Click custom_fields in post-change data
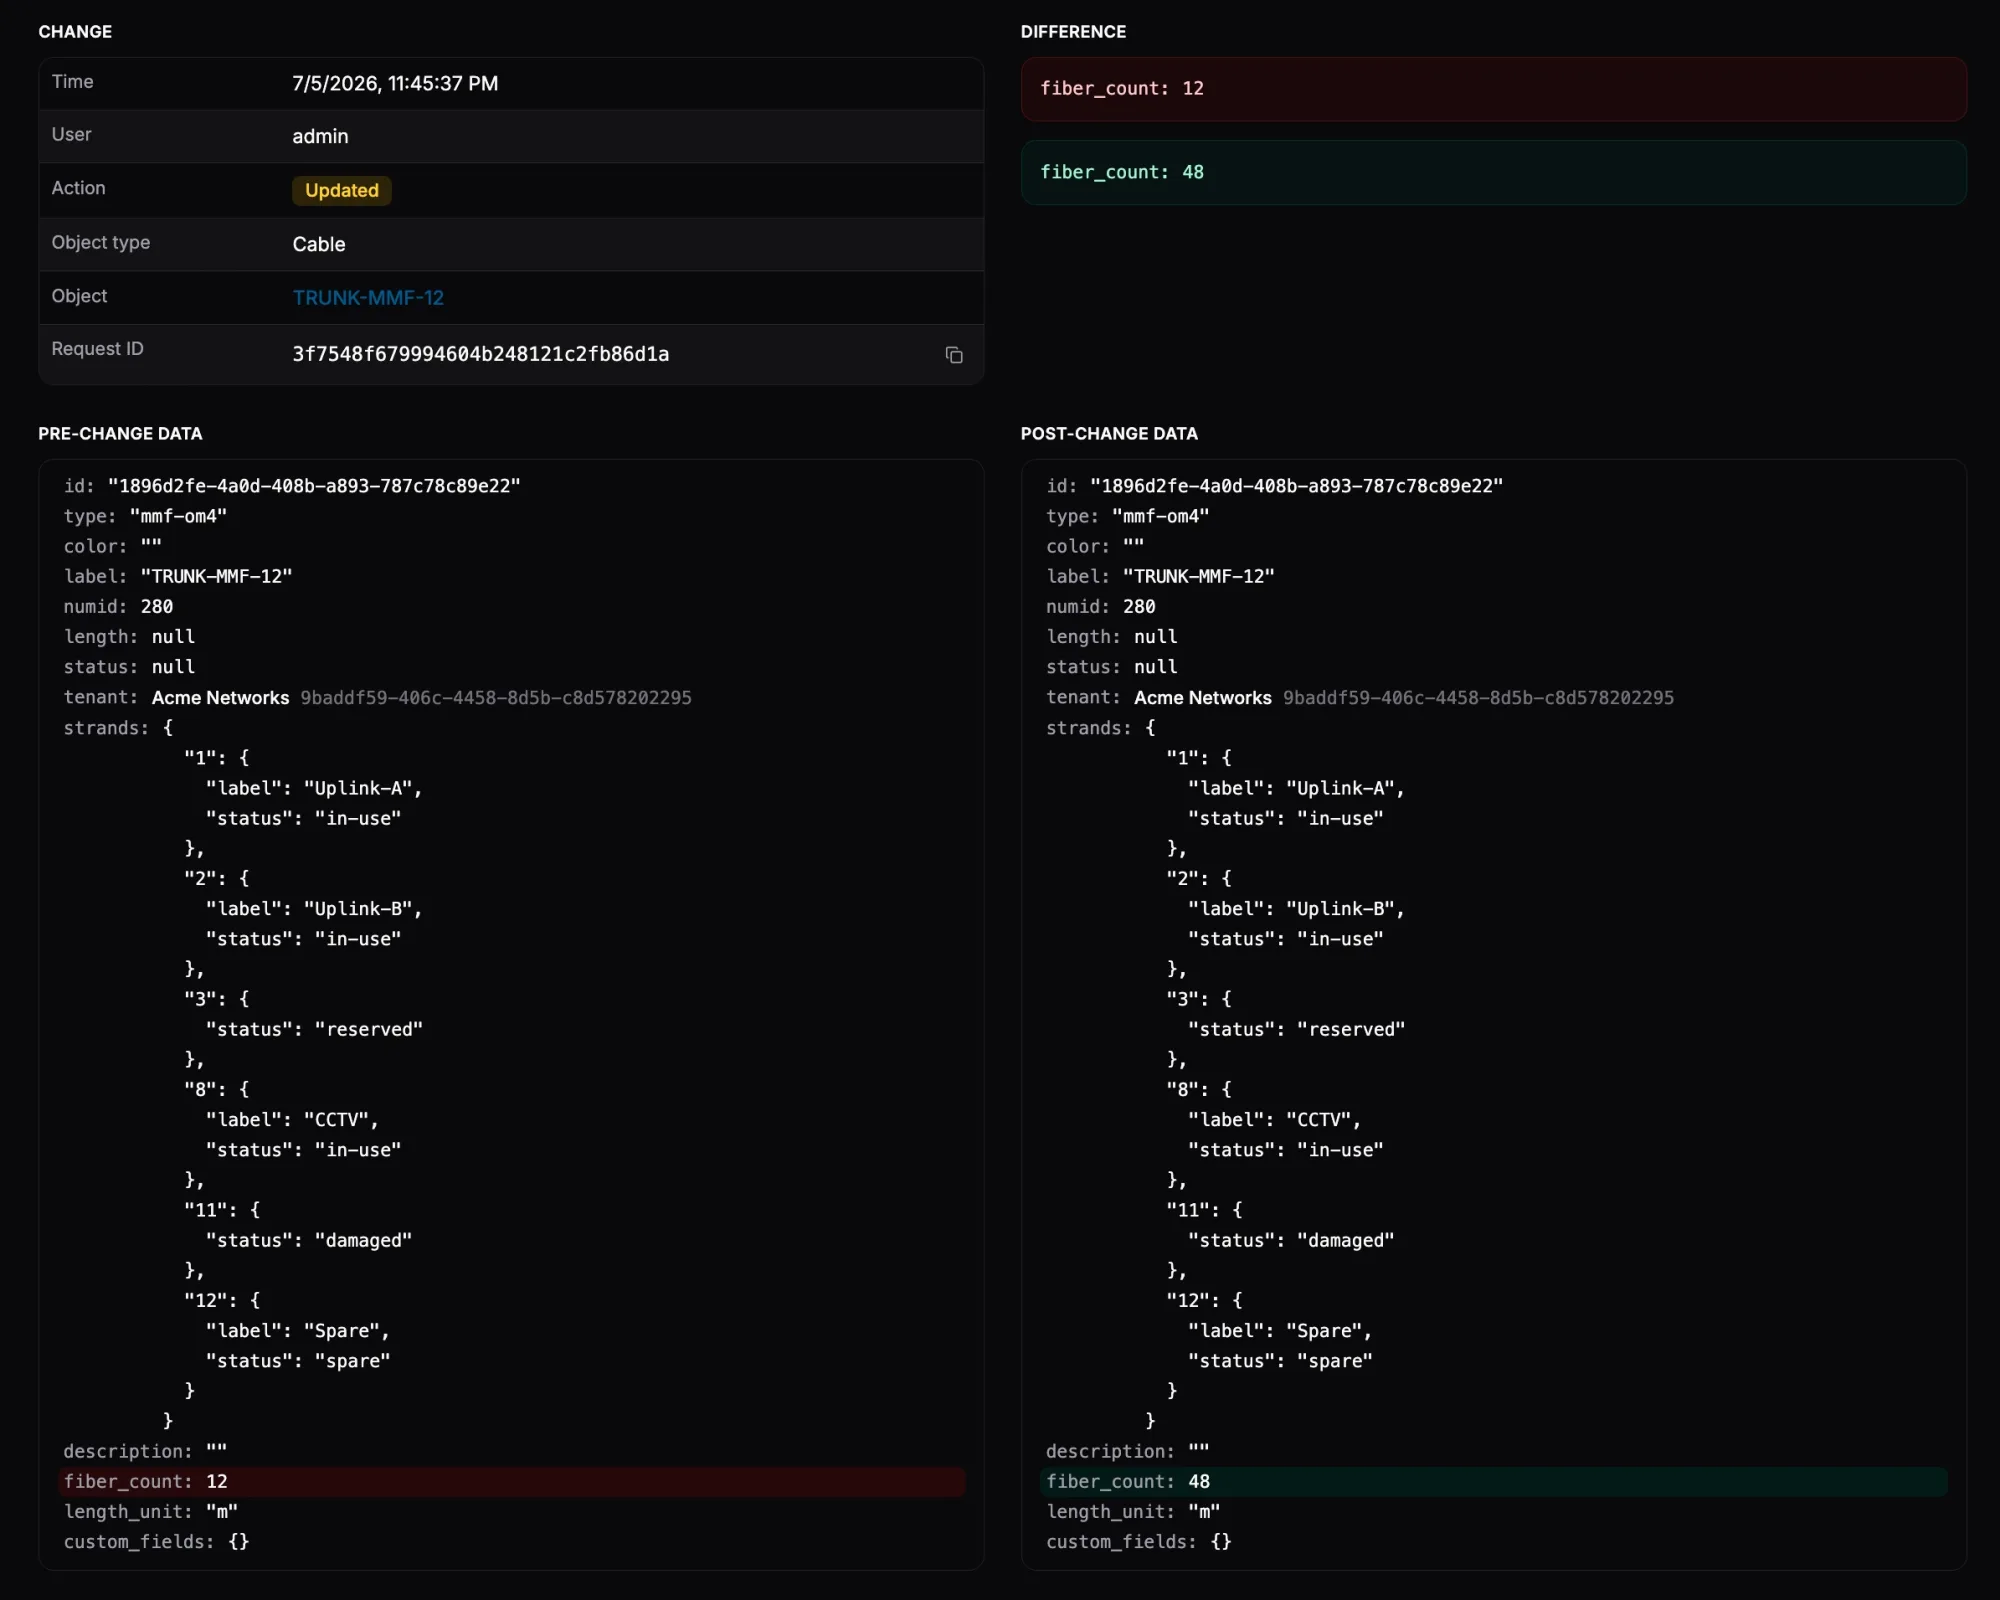Screen dimensions: 2000x1600 tap(1138, 1542)
